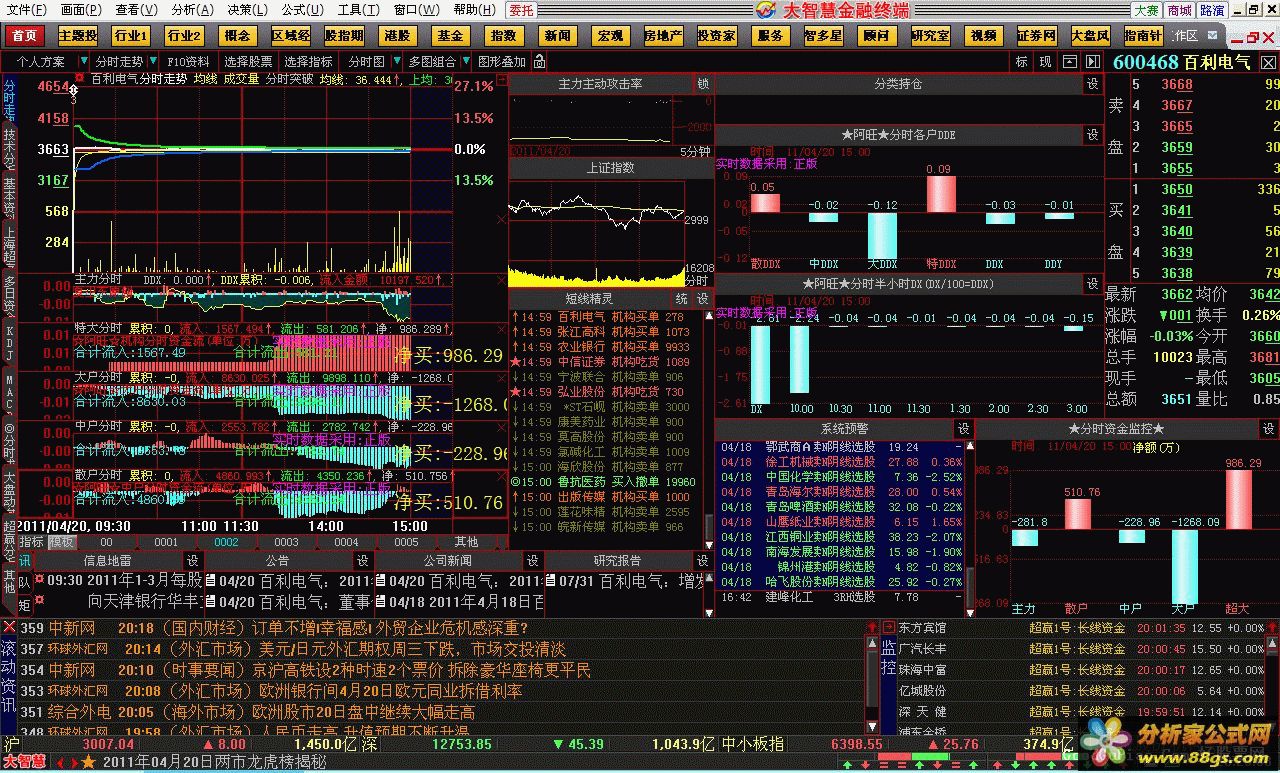The width and height of the screenshot is (1280, 773).
Task: Open the 帮助(H) menu
Action: (x=474, y=10)
